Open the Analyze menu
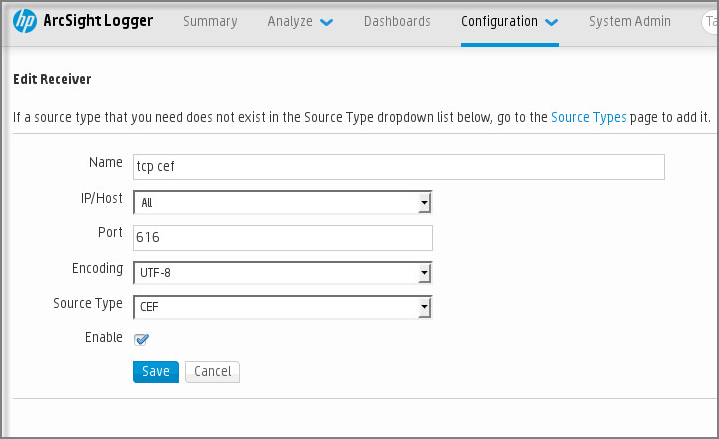The width and height of the screenshot is (719, 439). [x=290, y=21]
